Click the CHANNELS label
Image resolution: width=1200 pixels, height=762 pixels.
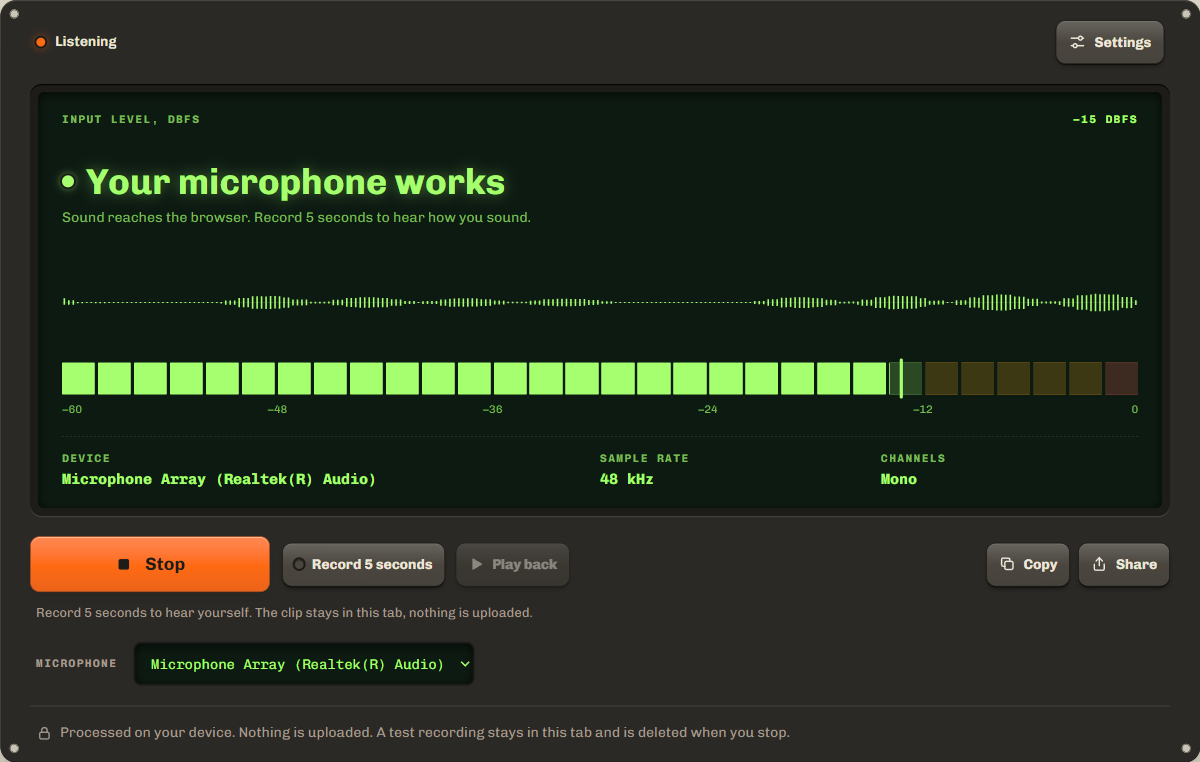pos(913,458)
